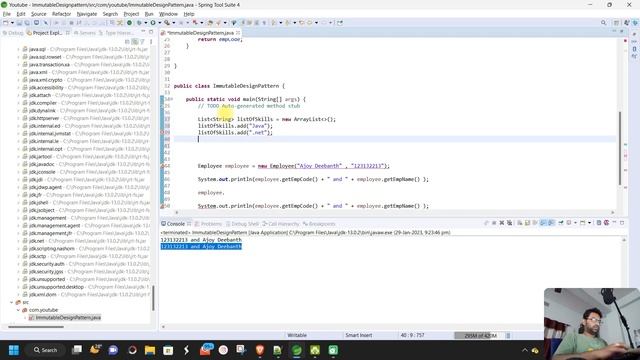
Task: Switch to the Call Hierarchy tab
Action: (x=281, y=224)
